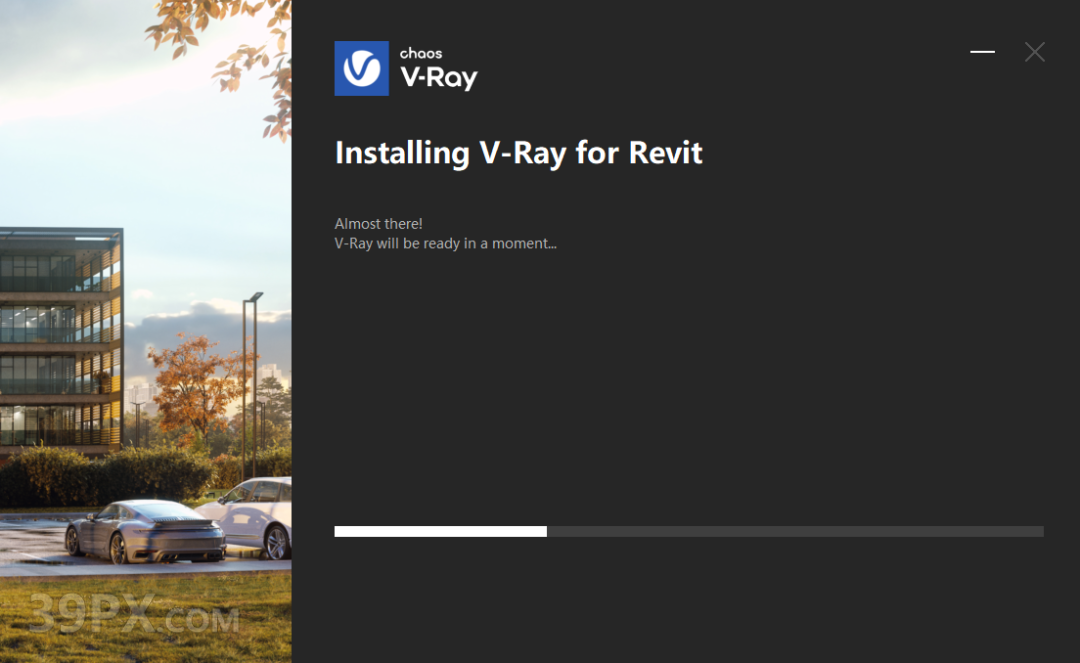The image size is (1080, 663).
Task: Click the 'Installing V-Ray for Revit' heading
Action: coord(519,153)
